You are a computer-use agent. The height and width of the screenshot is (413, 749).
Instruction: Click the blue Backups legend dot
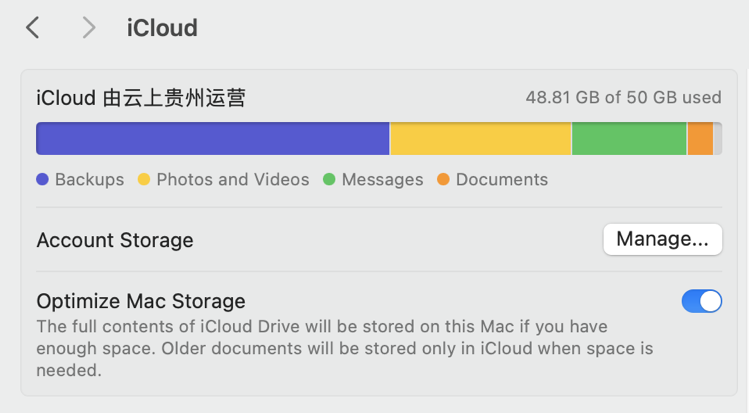[x=42, y=180]
